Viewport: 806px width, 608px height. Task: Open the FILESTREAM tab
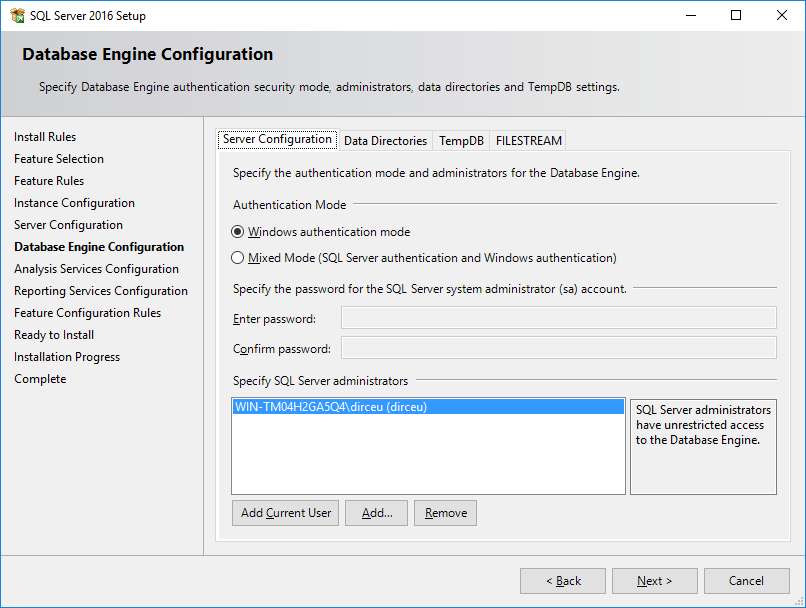528,141
